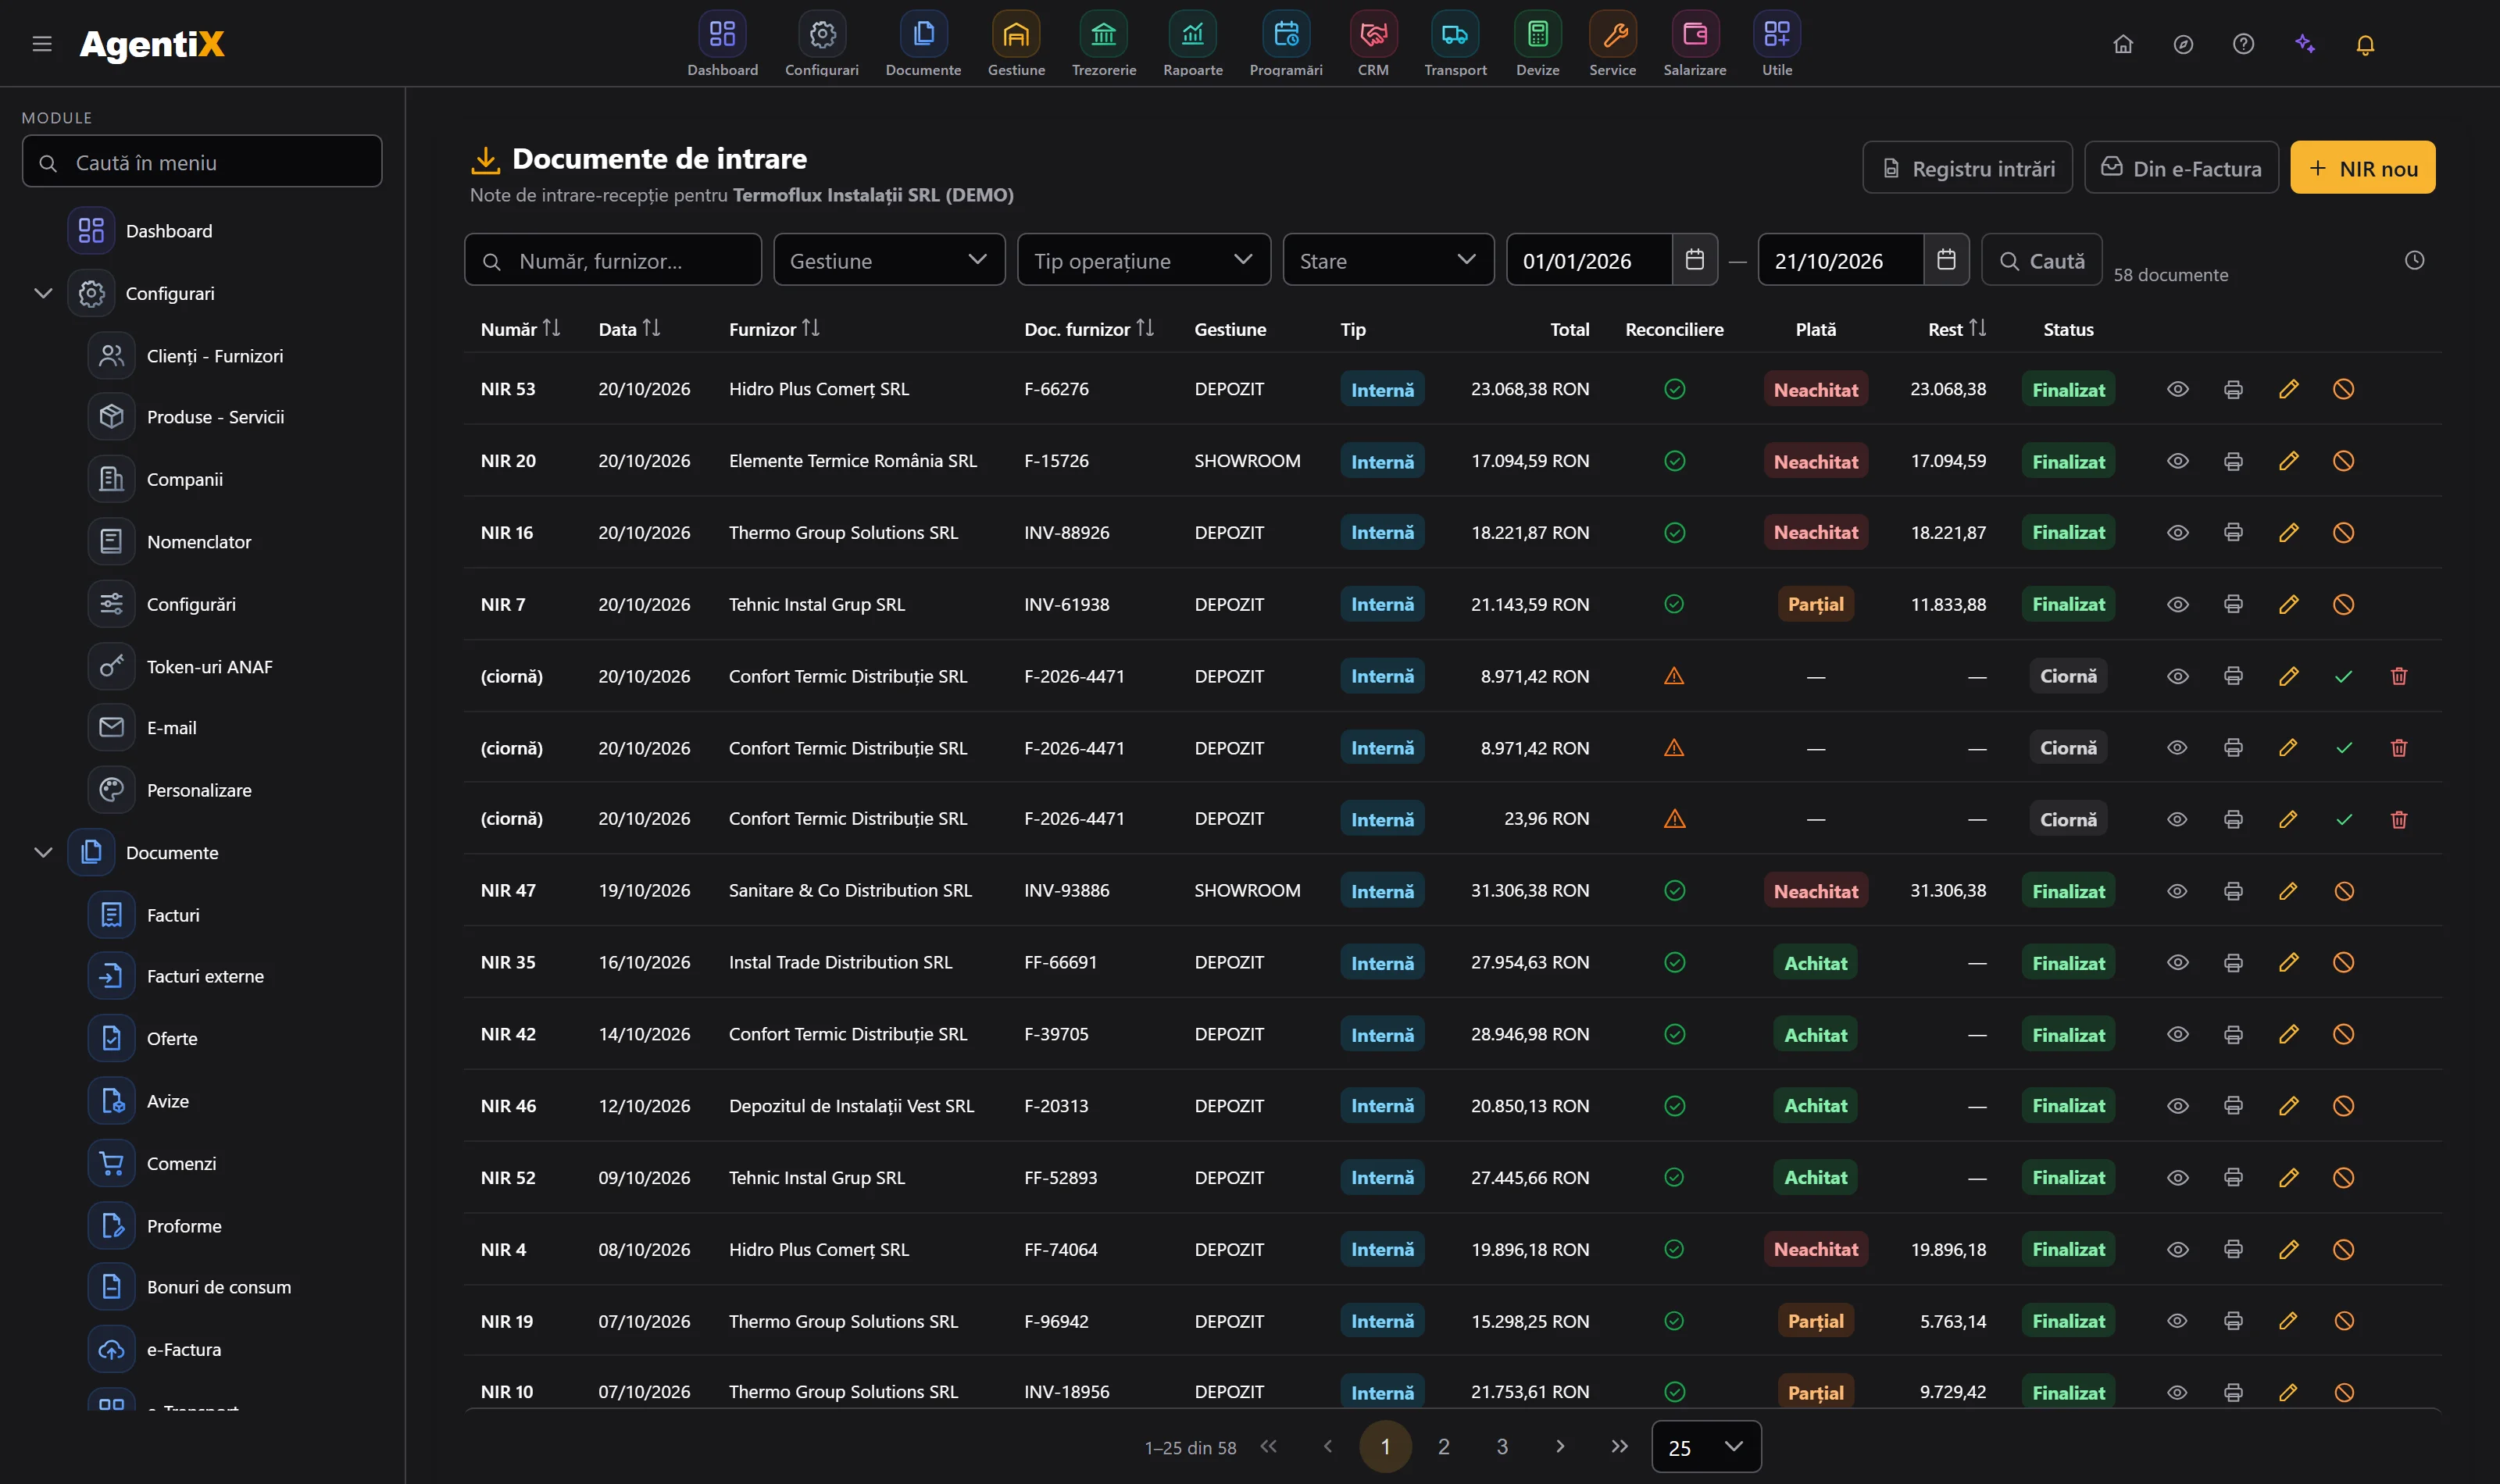Image resolution: width=2500 pixels, height=1484 pixels.
Task: Collapse the Configurari sidebar section
Action: pos(43,293)
